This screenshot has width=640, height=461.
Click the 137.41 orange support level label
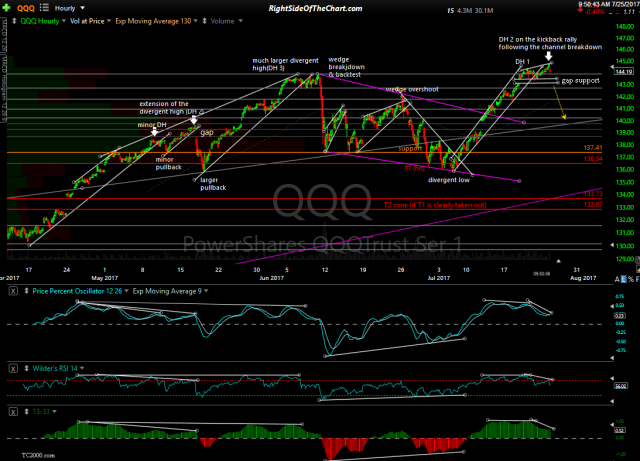[x=593, y=148]
